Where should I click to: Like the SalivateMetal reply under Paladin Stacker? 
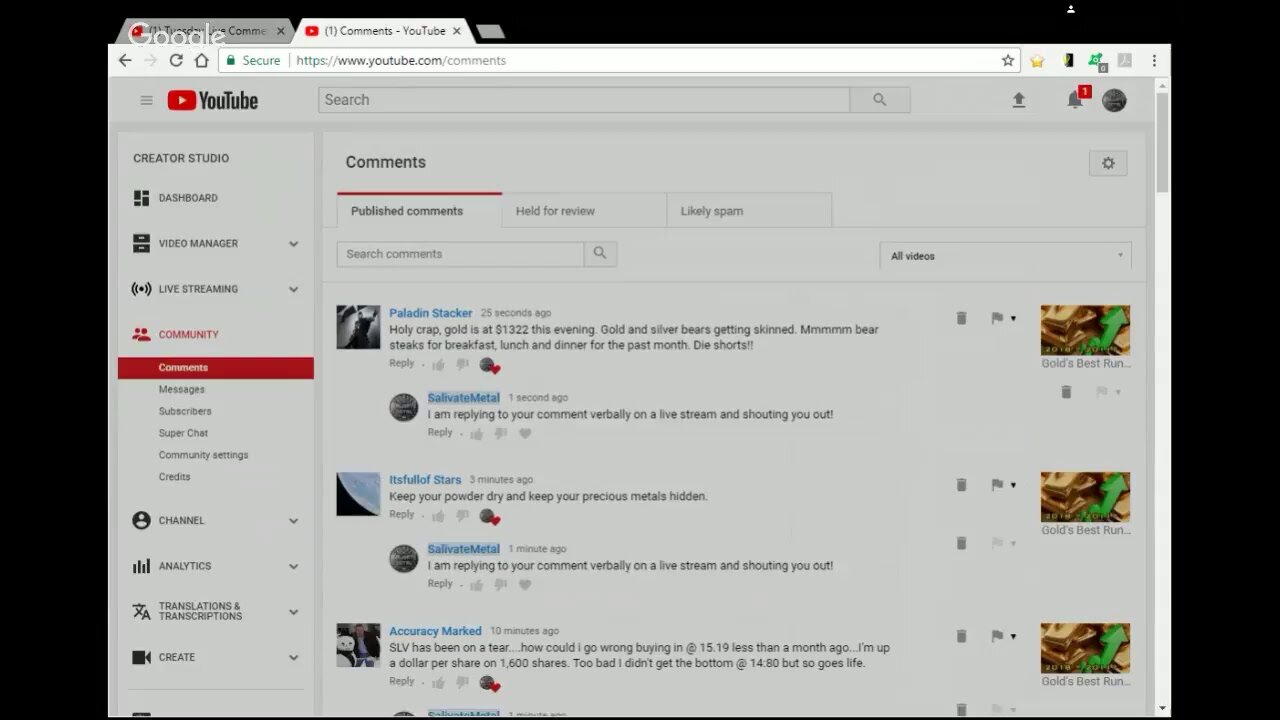(x=477, y=434)
